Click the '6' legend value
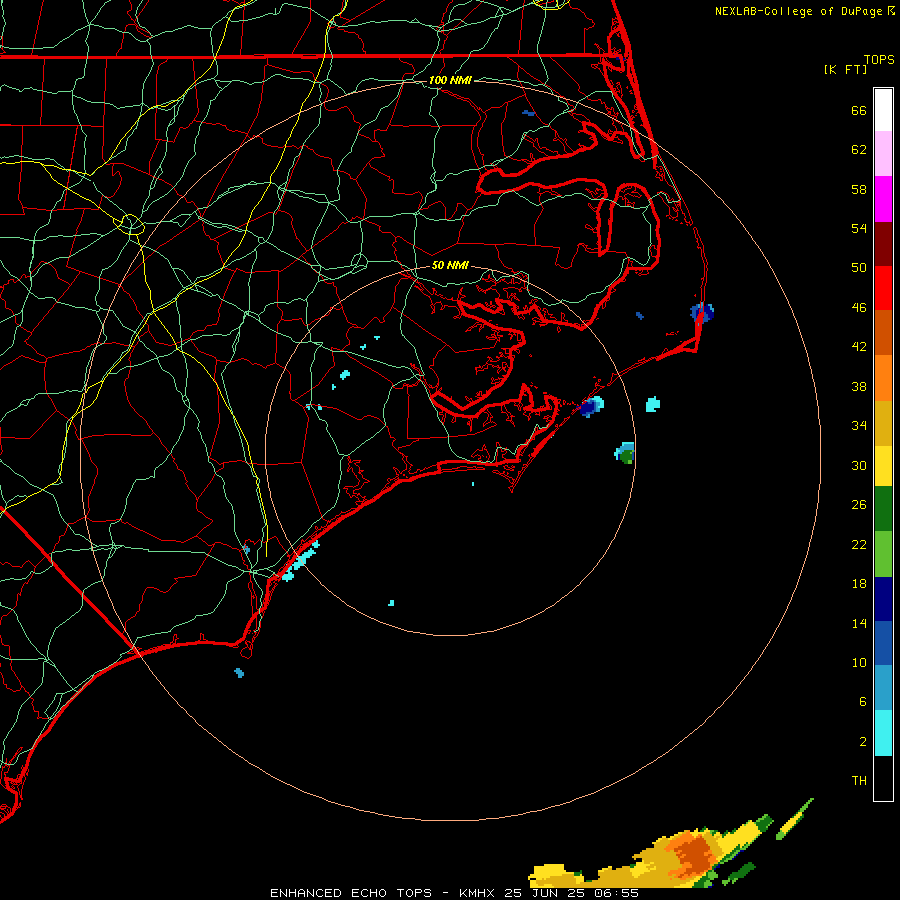The image size is (900, 900). point(863,702)
